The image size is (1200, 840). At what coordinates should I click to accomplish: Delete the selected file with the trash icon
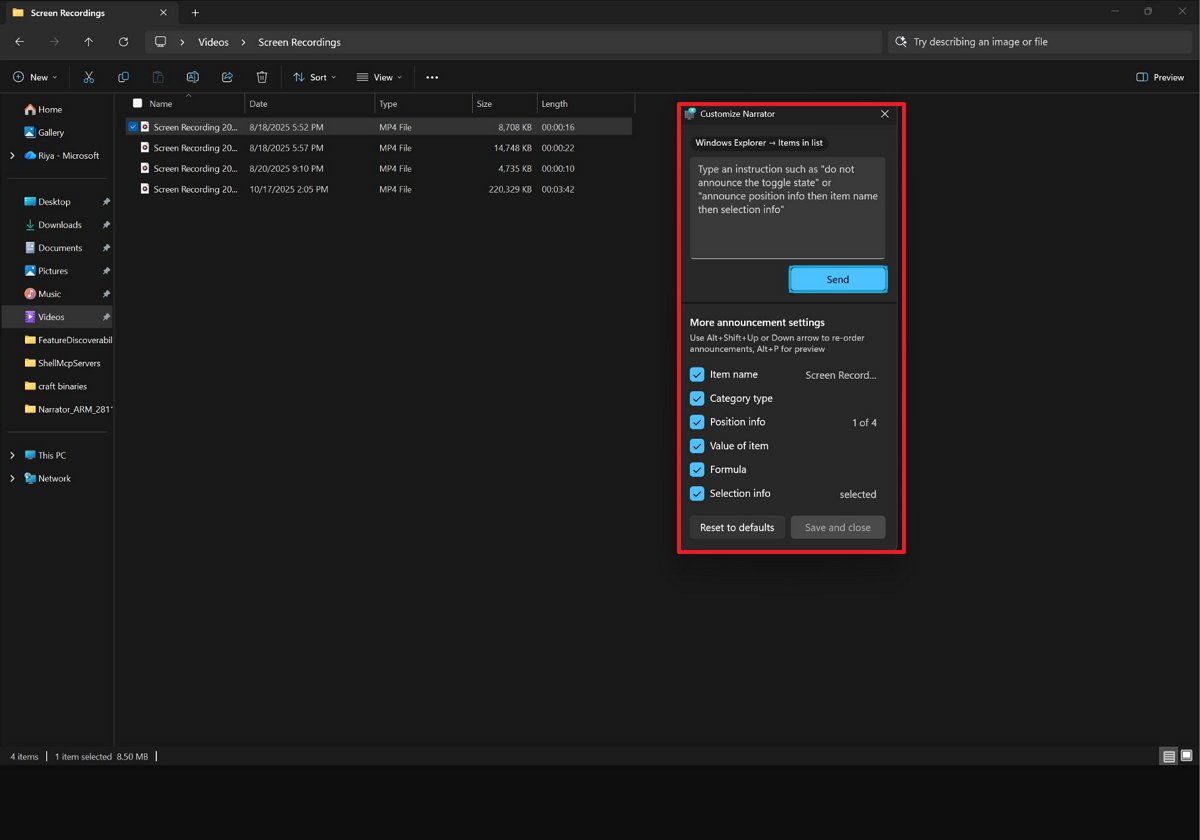click(261, 77)
